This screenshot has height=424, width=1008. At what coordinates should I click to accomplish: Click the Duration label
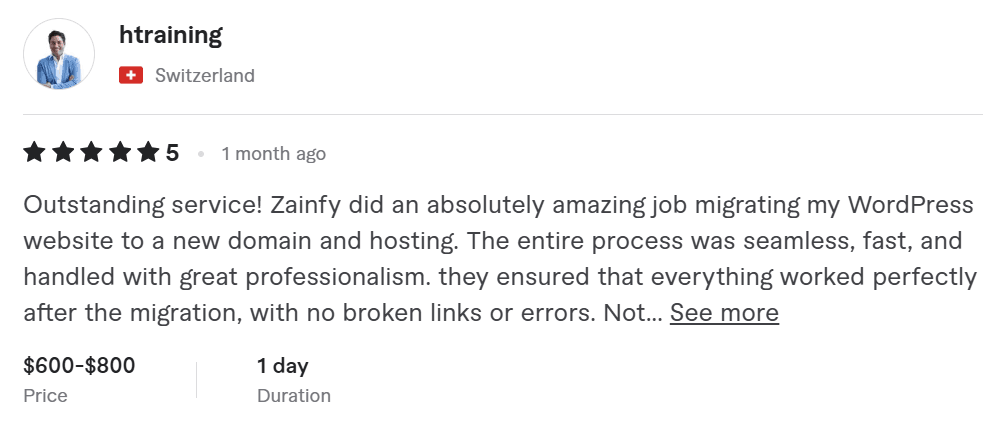coord(294,396)
